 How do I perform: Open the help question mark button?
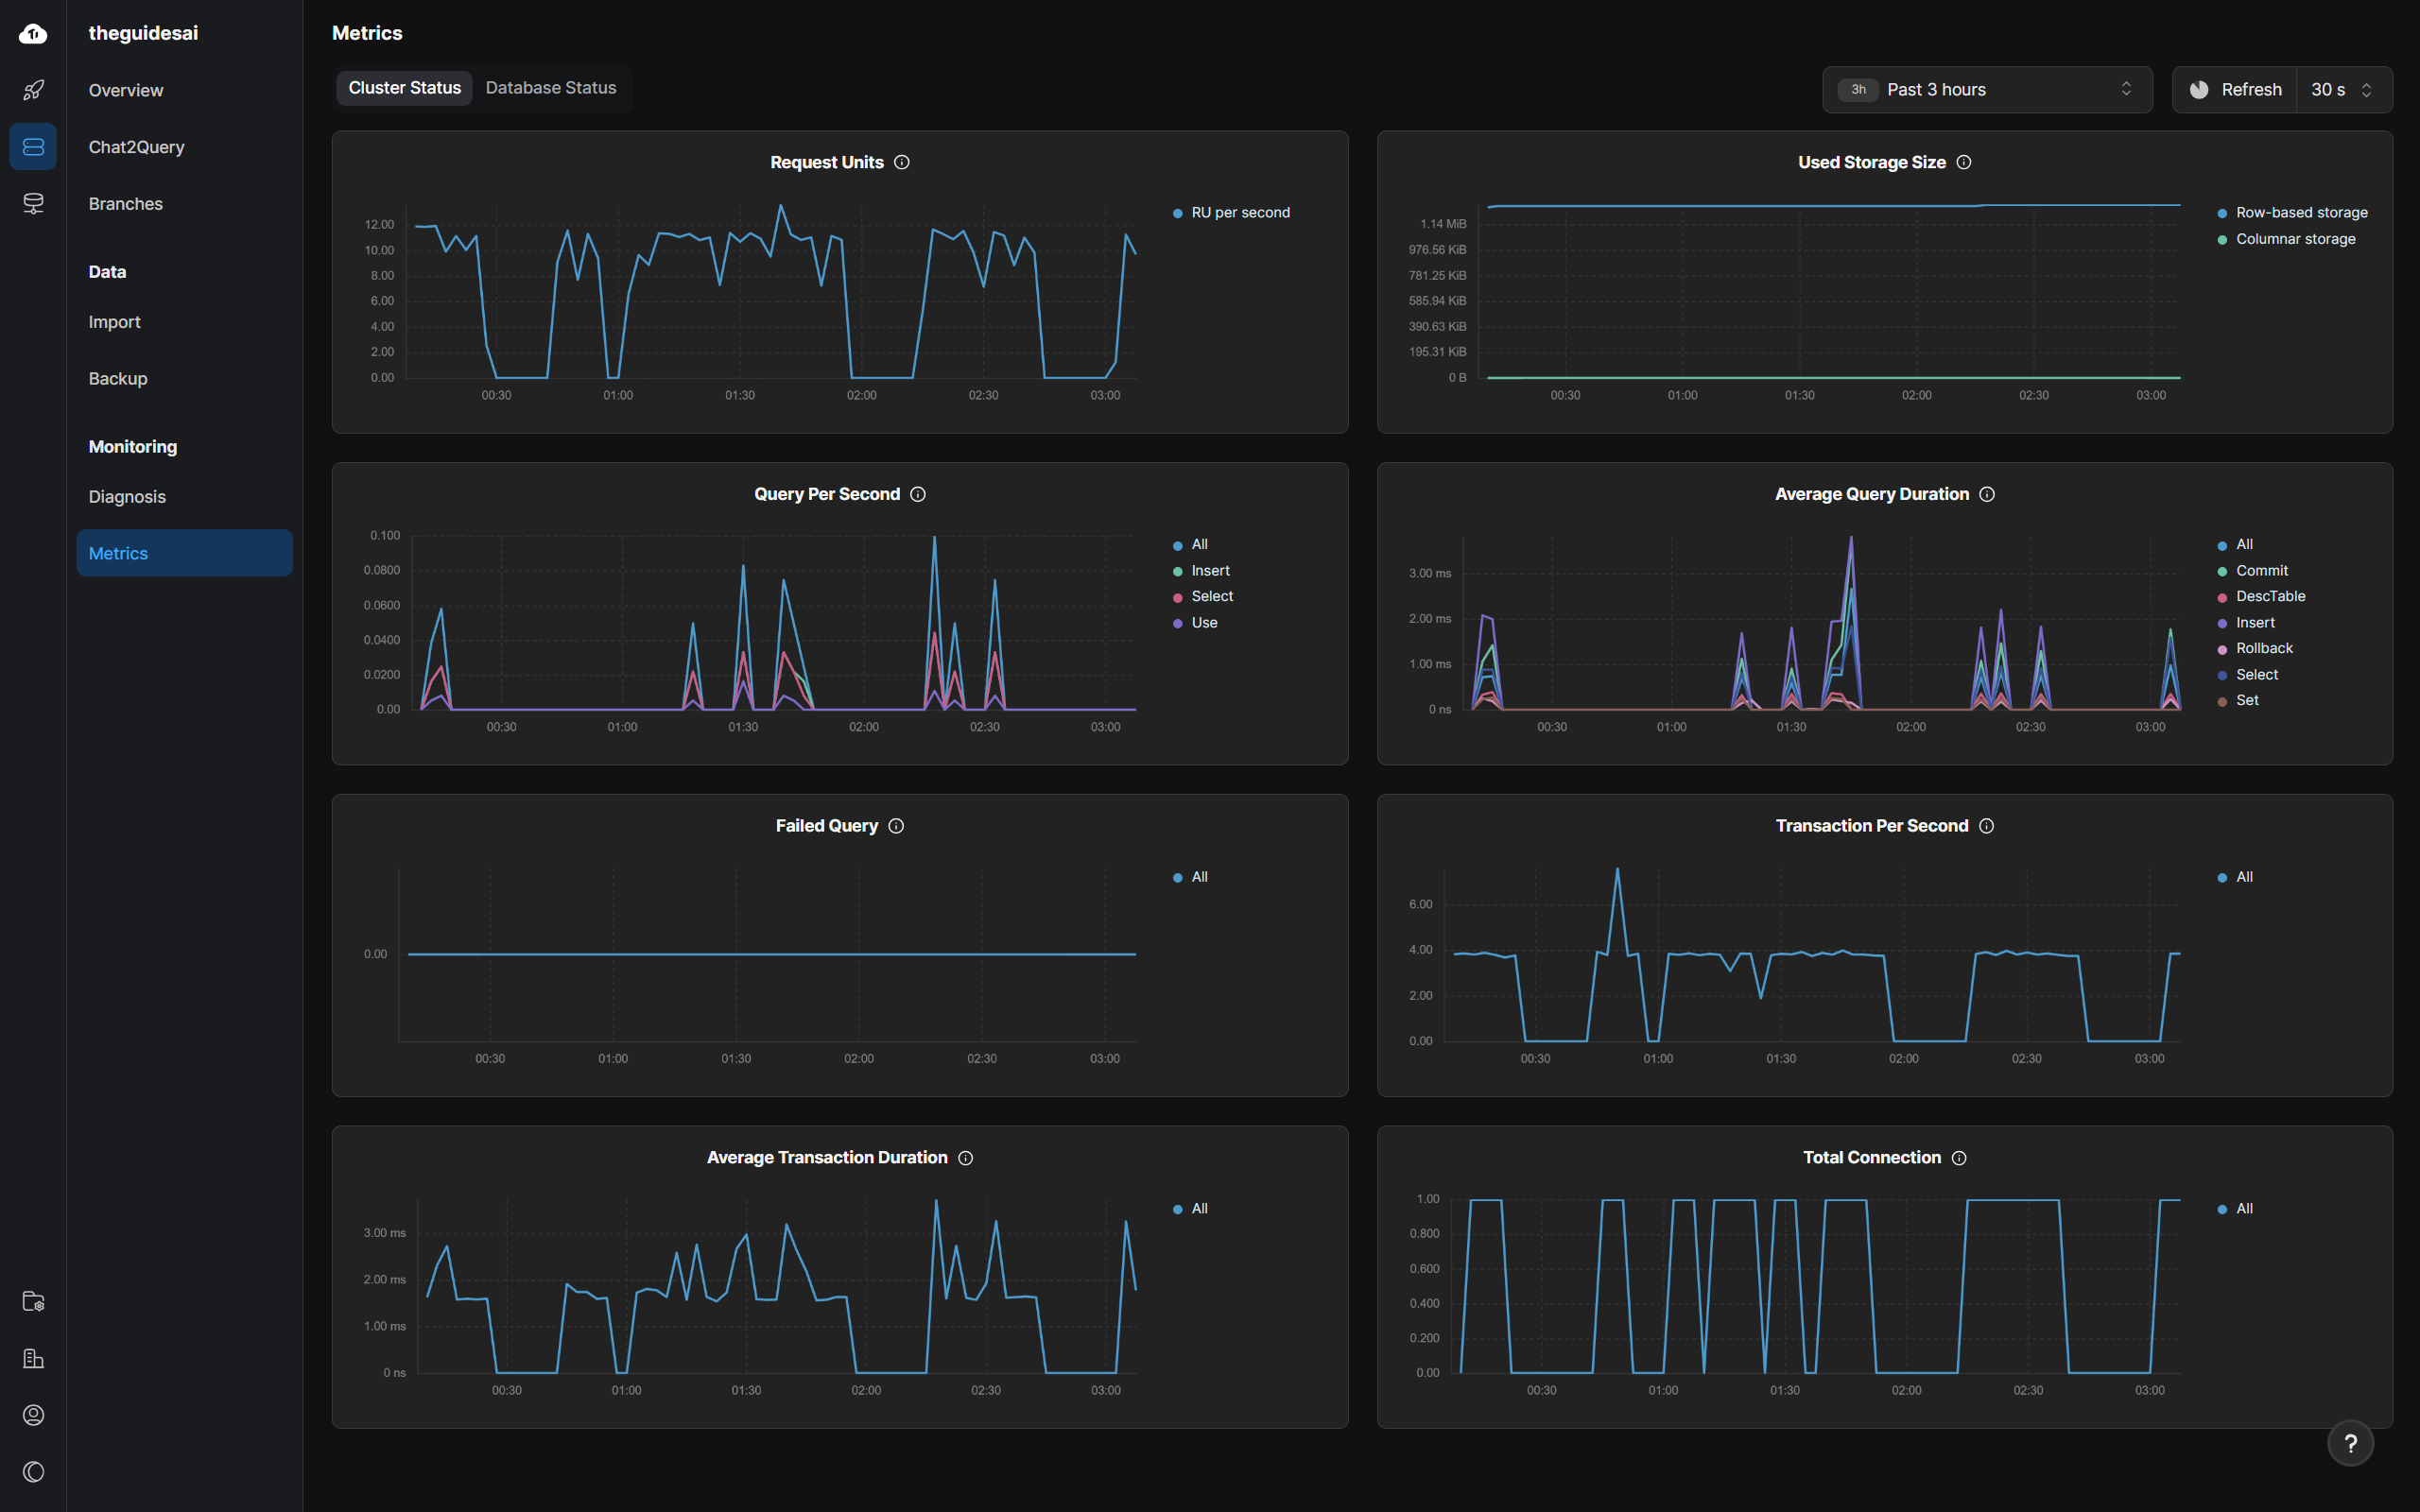click(2350, 1443)
